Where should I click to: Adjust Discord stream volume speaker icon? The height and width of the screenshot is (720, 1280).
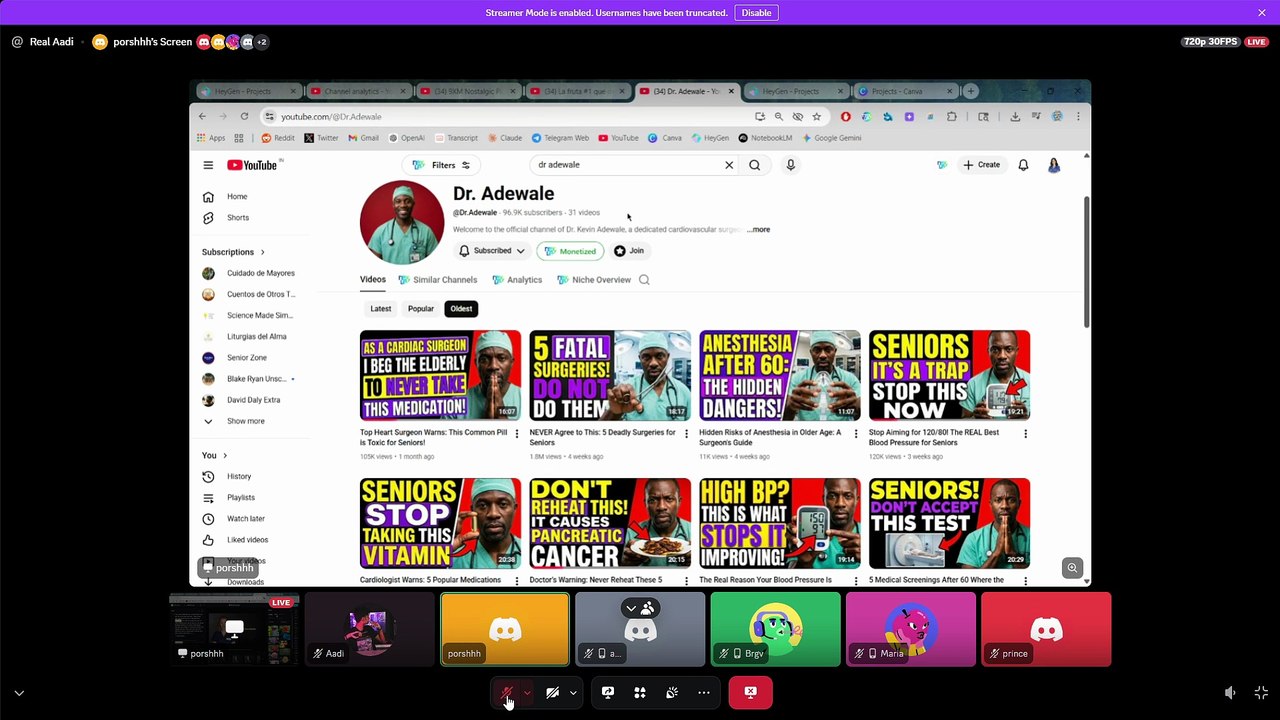click(x=1230, y=692)
